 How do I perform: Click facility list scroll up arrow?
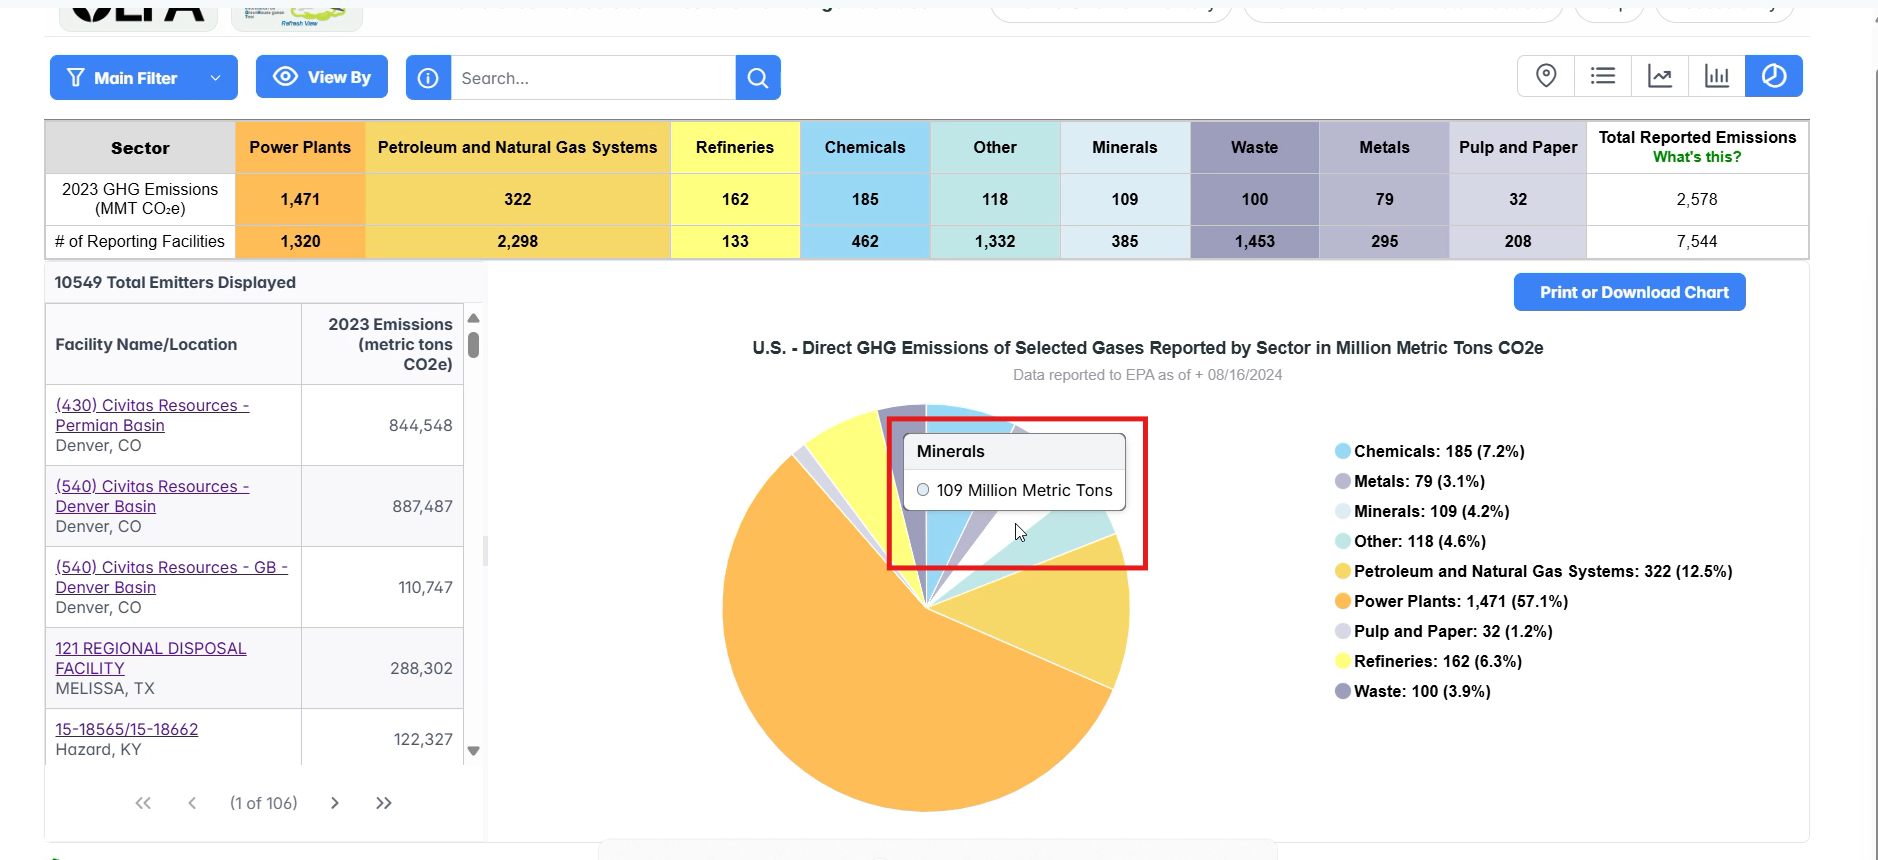(x=474, y=318)
